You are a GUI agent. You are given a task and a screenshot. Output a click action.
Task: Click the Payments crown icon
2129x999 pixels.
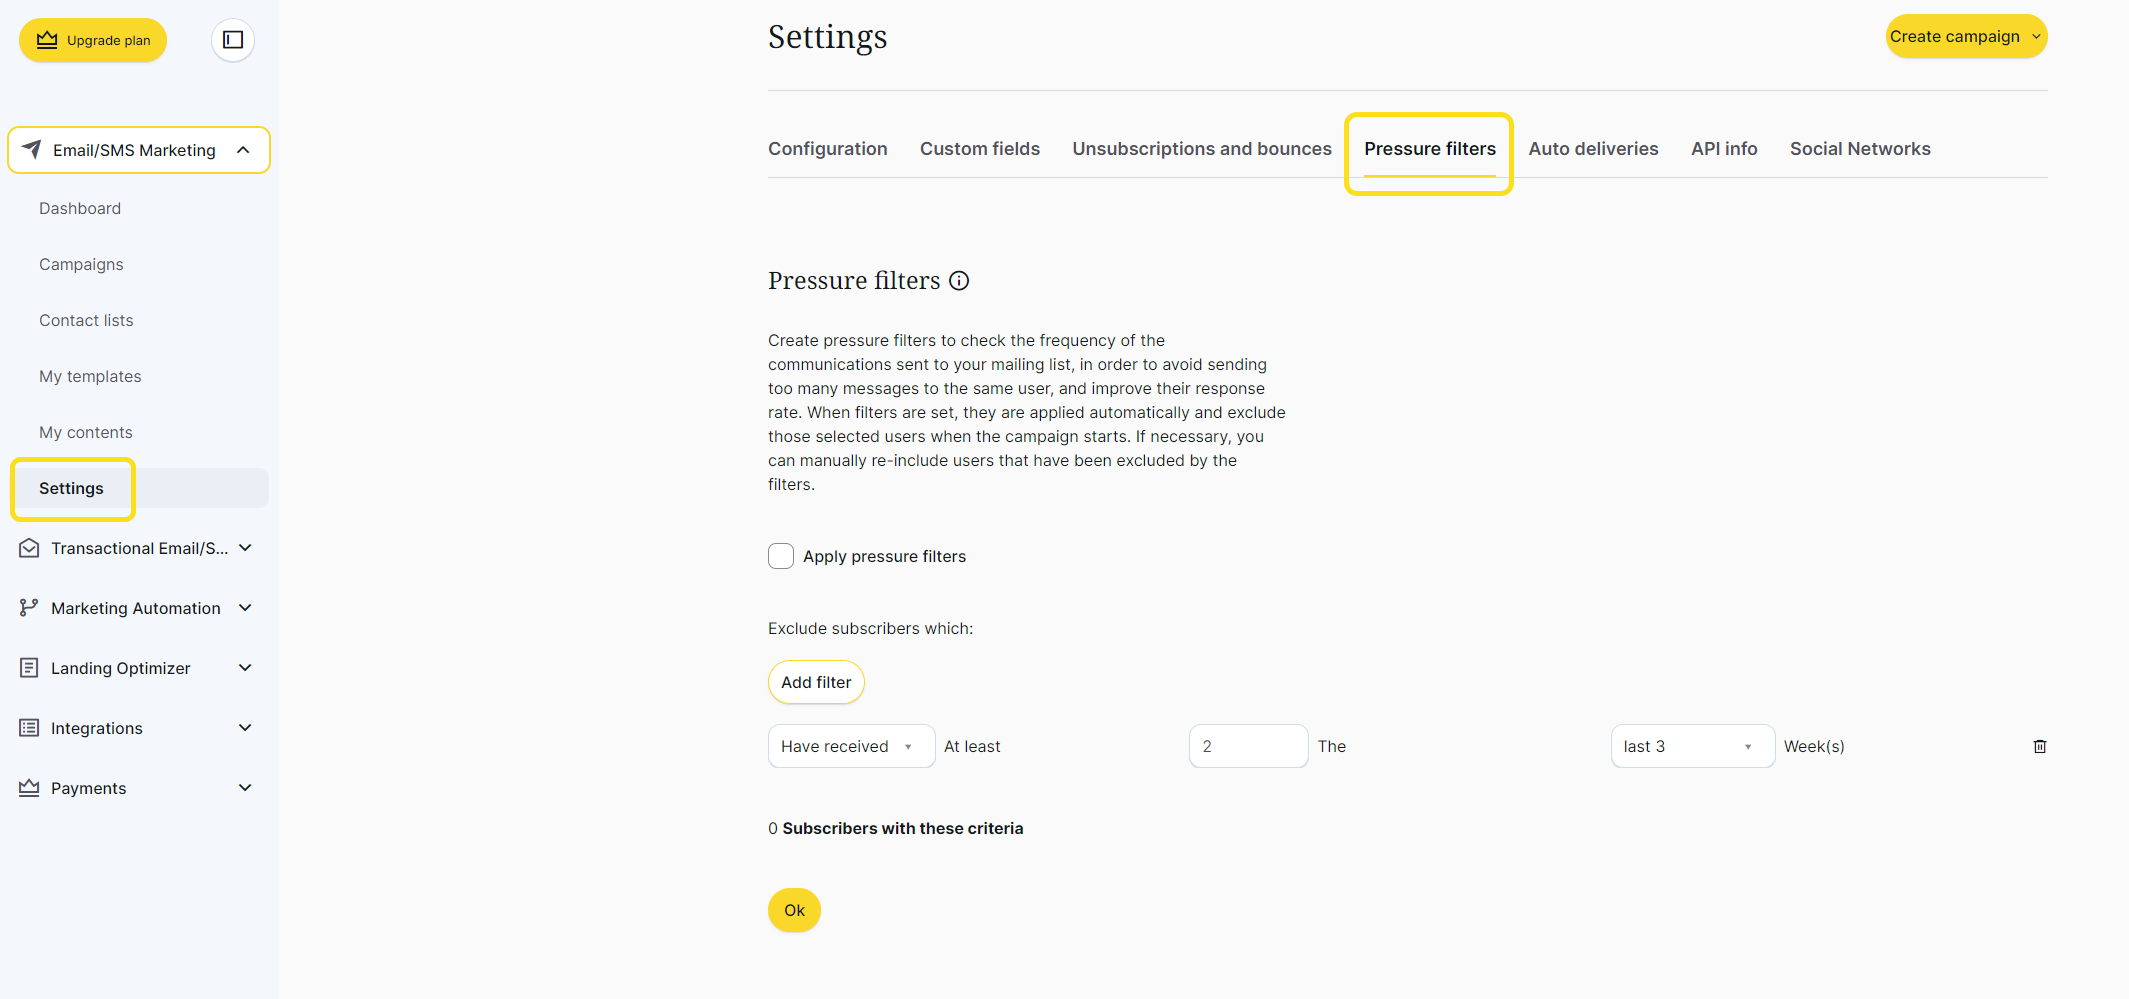(x=29, y=788)
